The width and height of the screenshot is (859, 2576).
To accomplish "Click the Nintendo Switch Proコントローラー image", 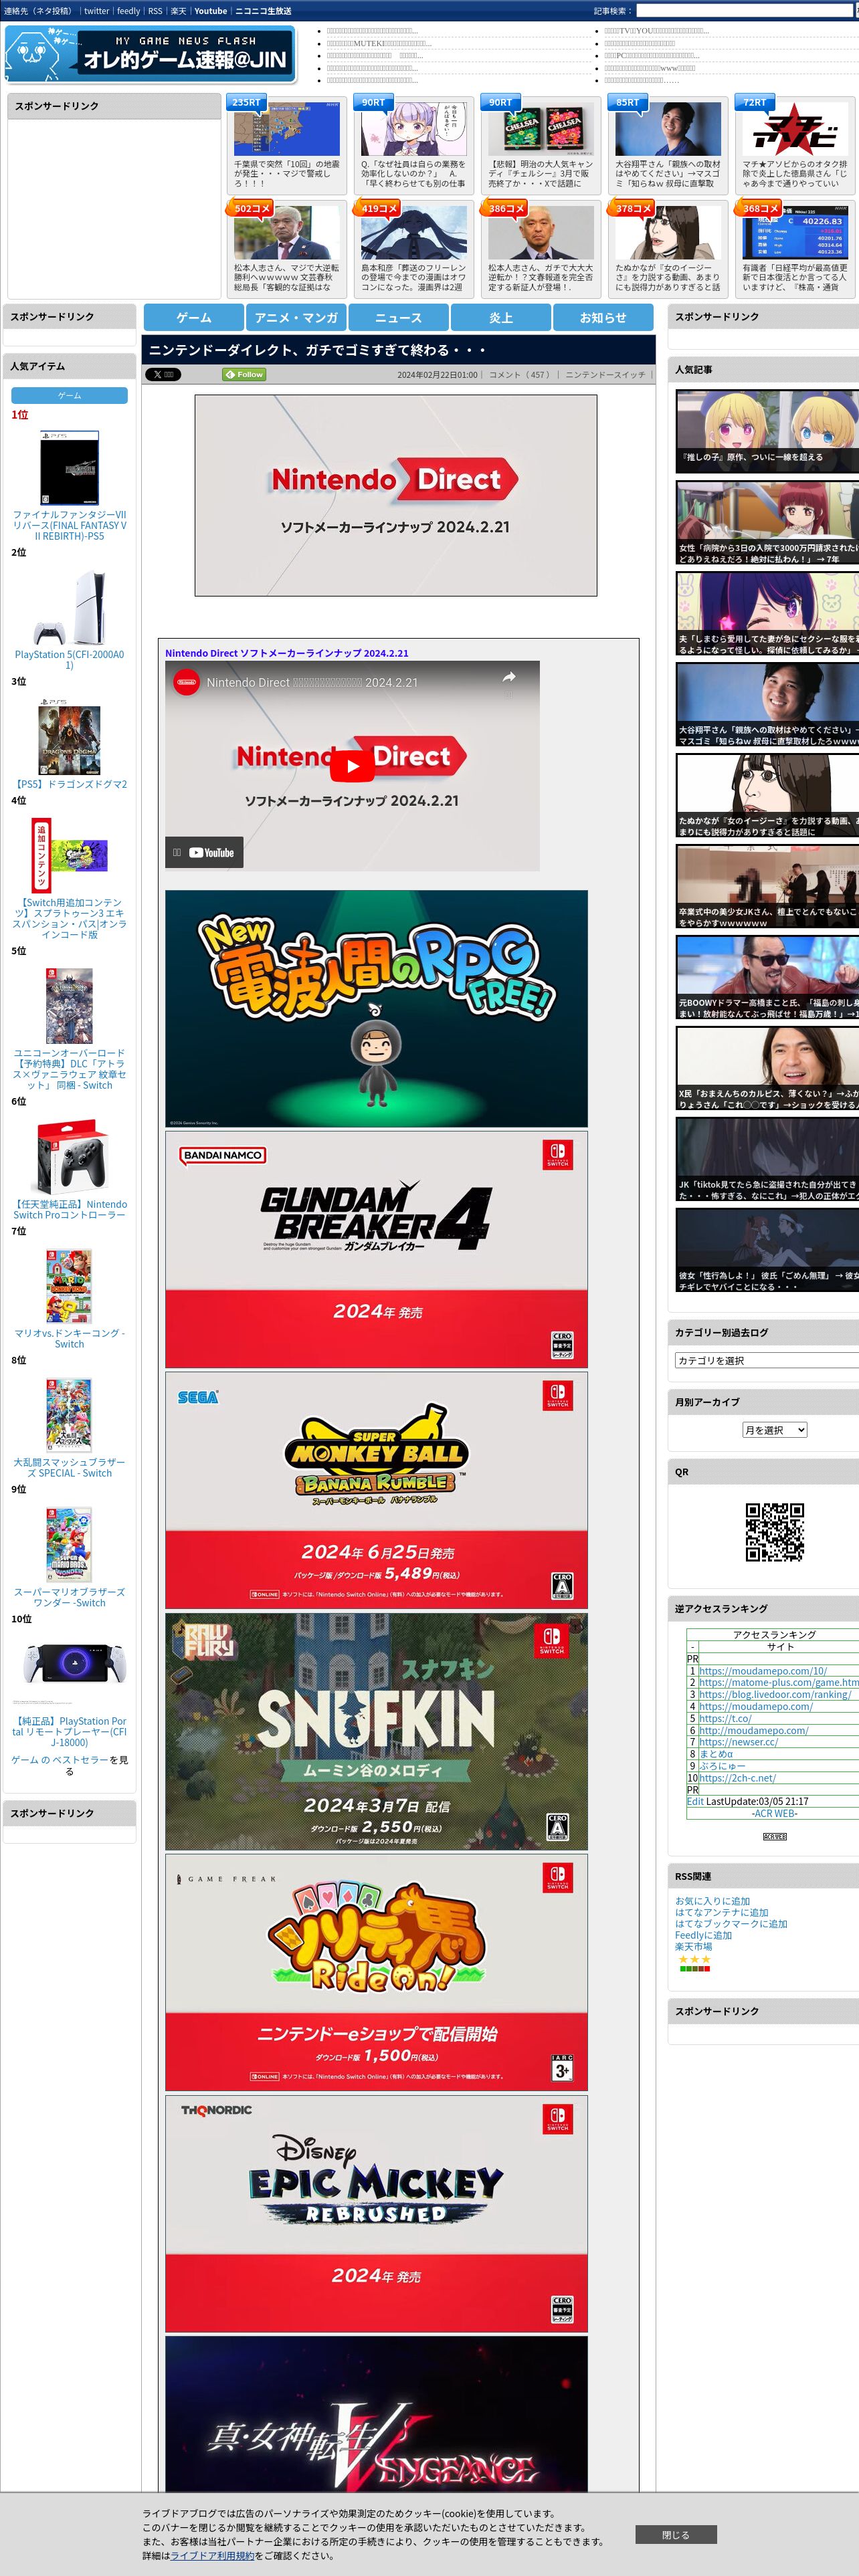I will (69, 1156).
